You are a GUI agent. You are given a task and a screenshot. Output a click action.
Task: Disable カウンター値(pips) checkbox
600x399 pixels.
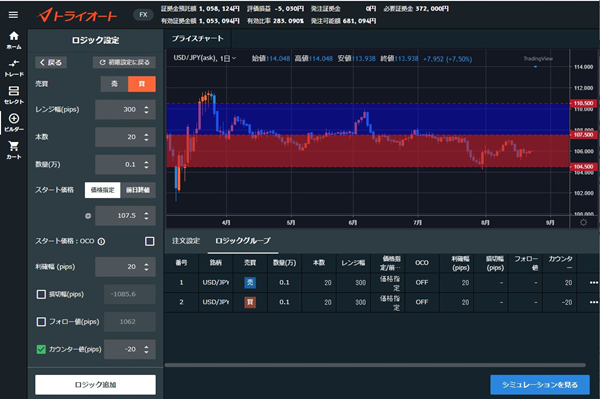coord(41,350)
